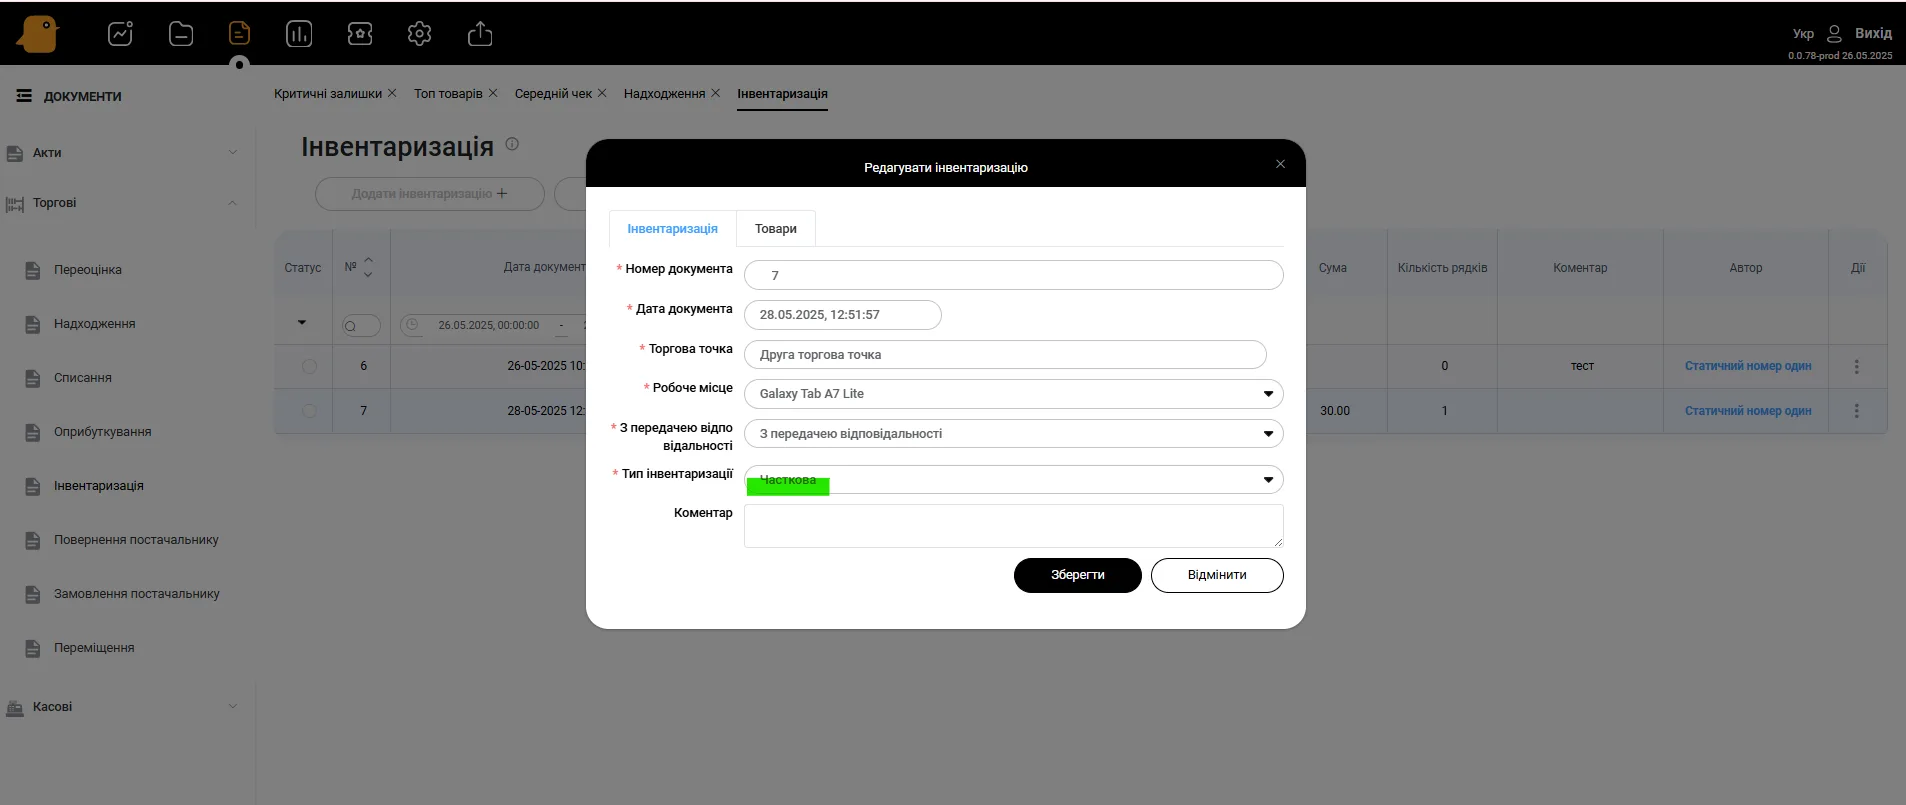Click the Коментар text area
The height and width of the screenshot is (805, 1906).
(x=1012, y=526)
